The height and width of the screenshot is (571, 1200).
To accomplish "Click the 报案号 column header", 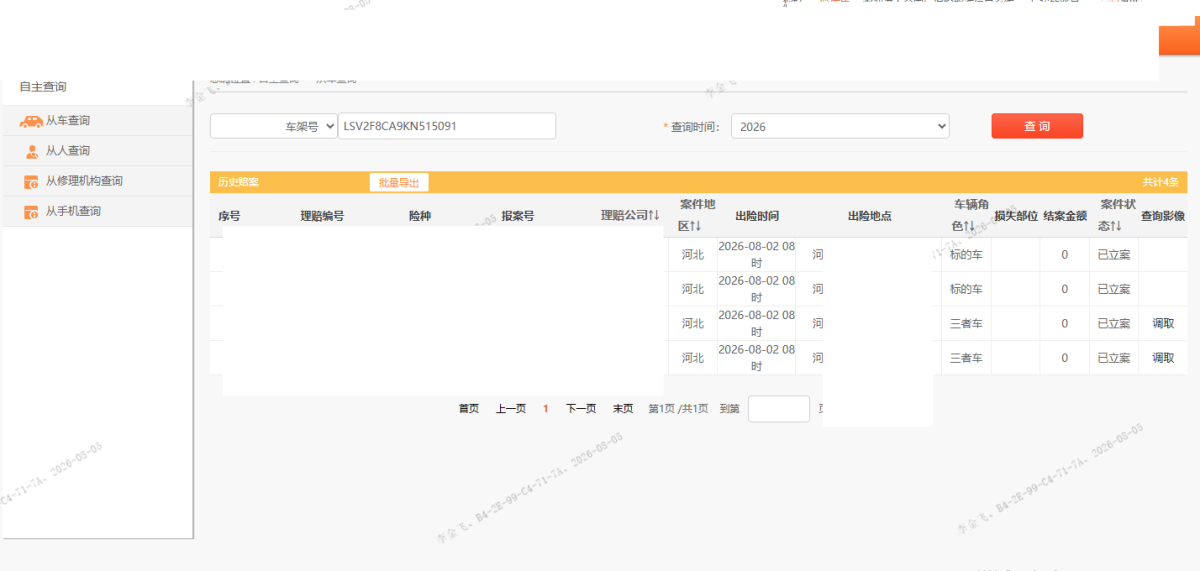I will pos(518,216).
